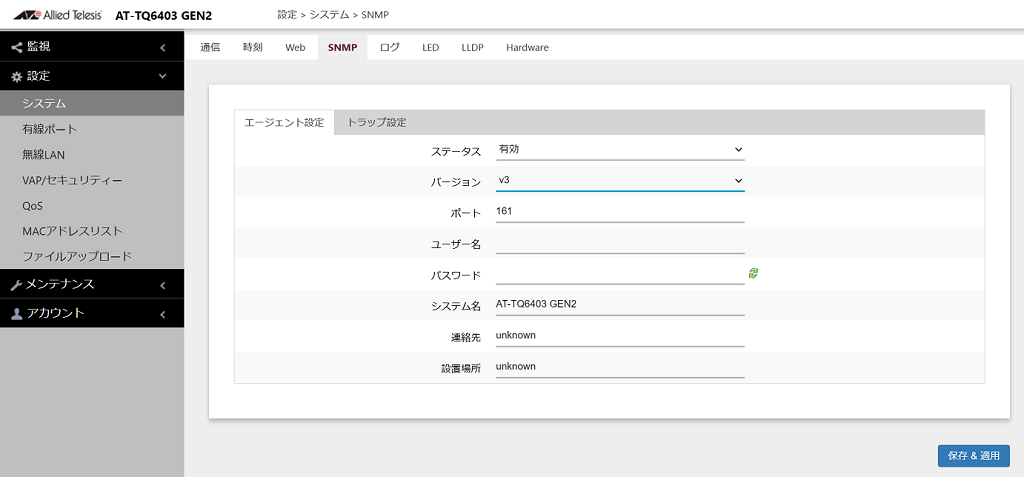Open the LLDP tab

click(x=472, y=48)
